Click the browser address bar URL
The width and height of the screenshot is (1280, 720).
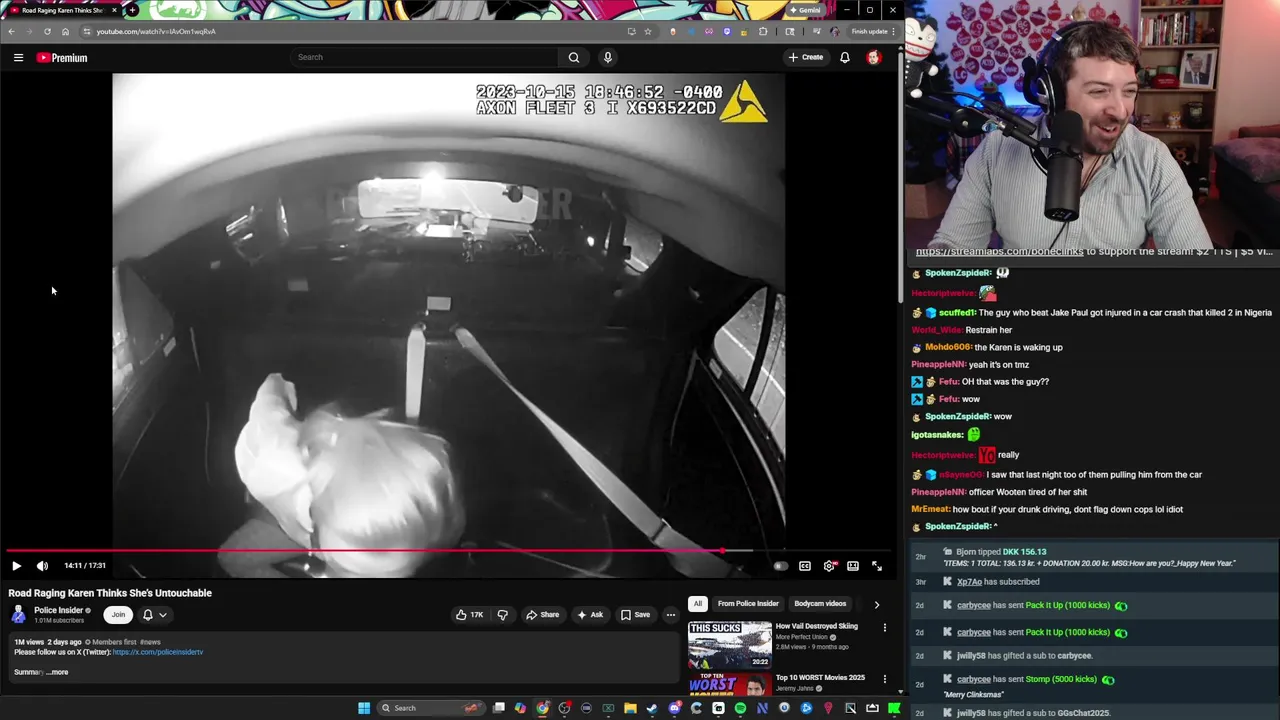[156, 31]
